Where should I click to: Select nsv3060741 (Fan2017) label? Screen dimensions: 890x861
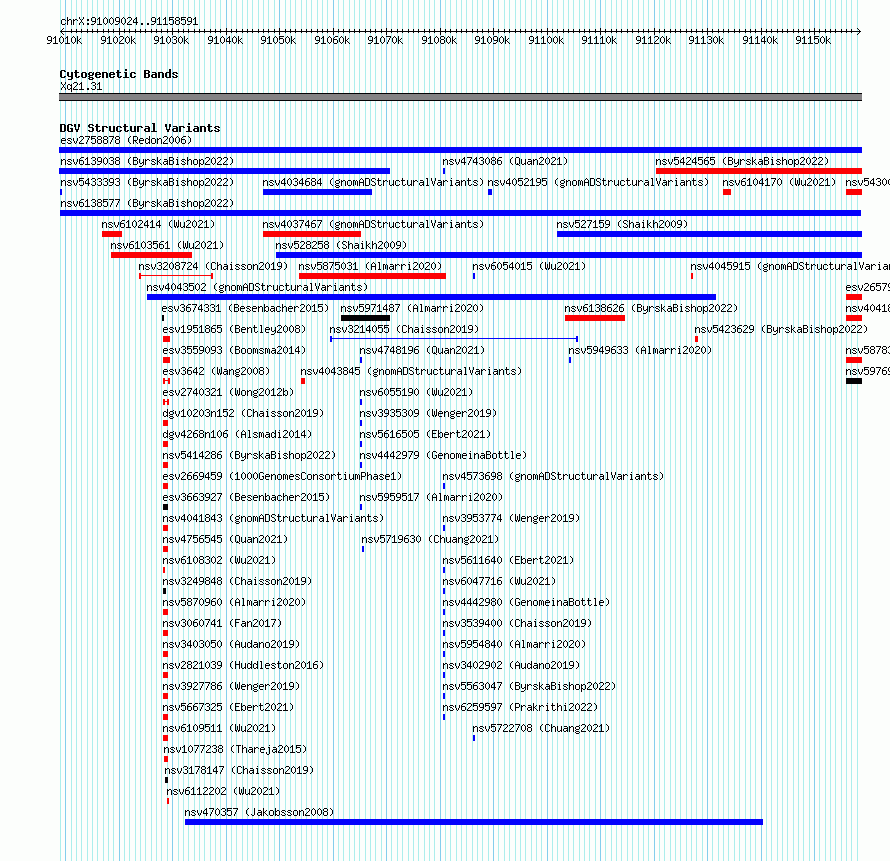point(222,623)
